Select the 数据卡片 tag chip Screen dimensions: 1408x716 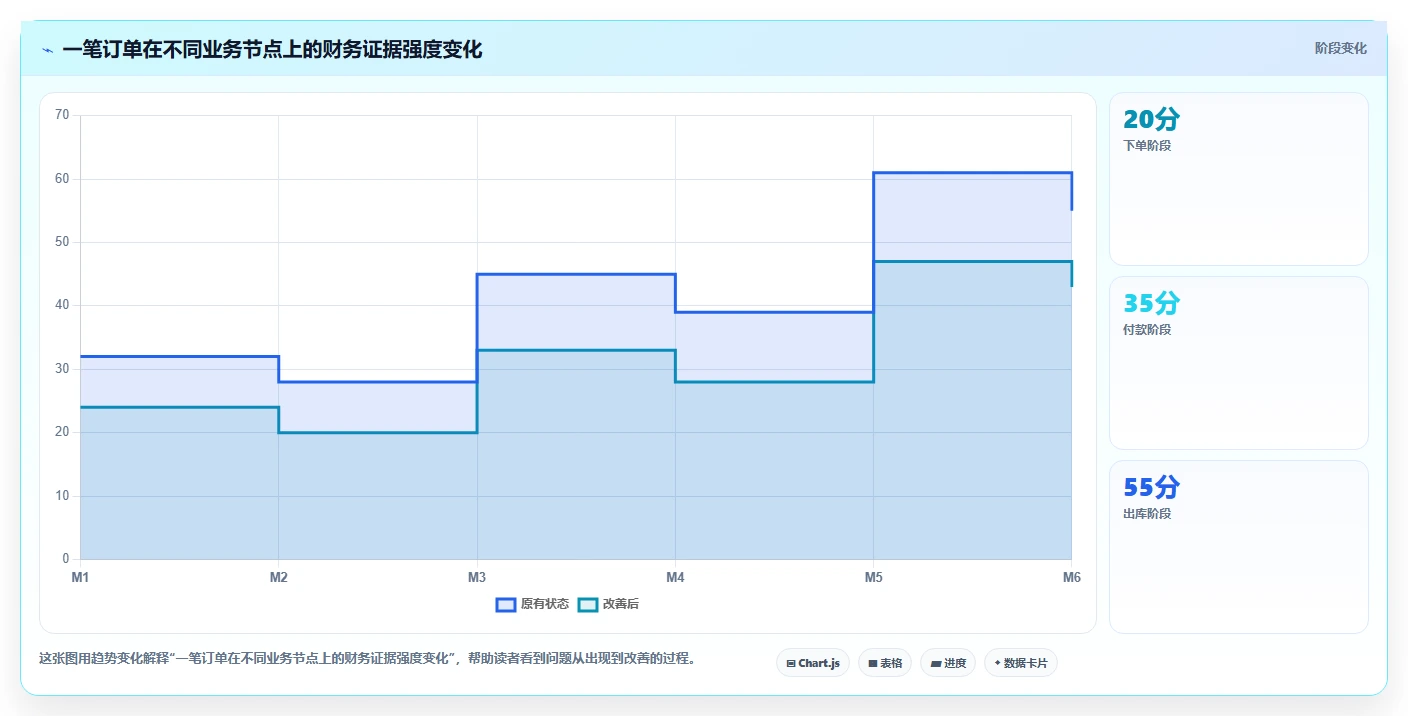[1021, 663]
